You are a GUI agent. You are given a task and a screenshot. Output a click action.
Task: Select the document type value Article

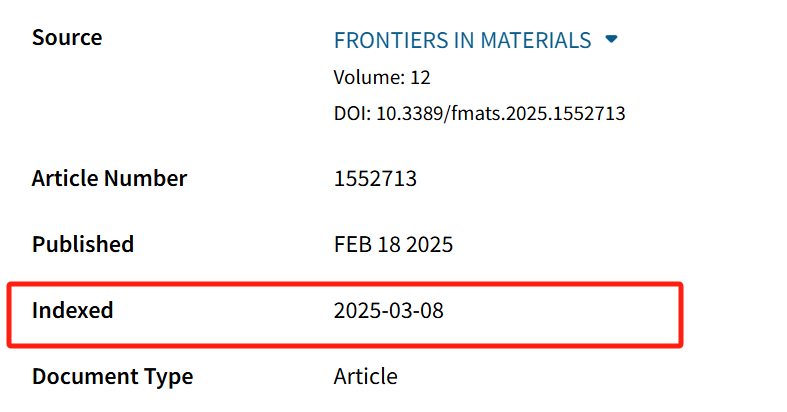(365, 377)
